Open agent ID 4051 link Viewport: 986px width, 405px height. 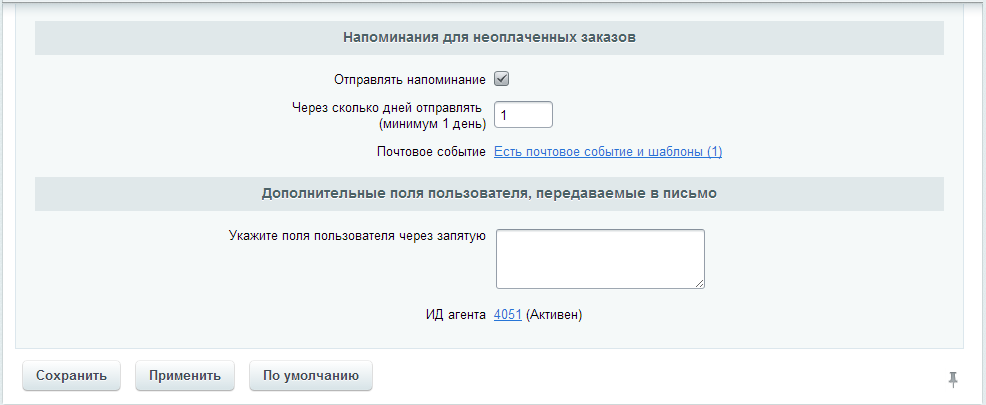click(508, 314)
